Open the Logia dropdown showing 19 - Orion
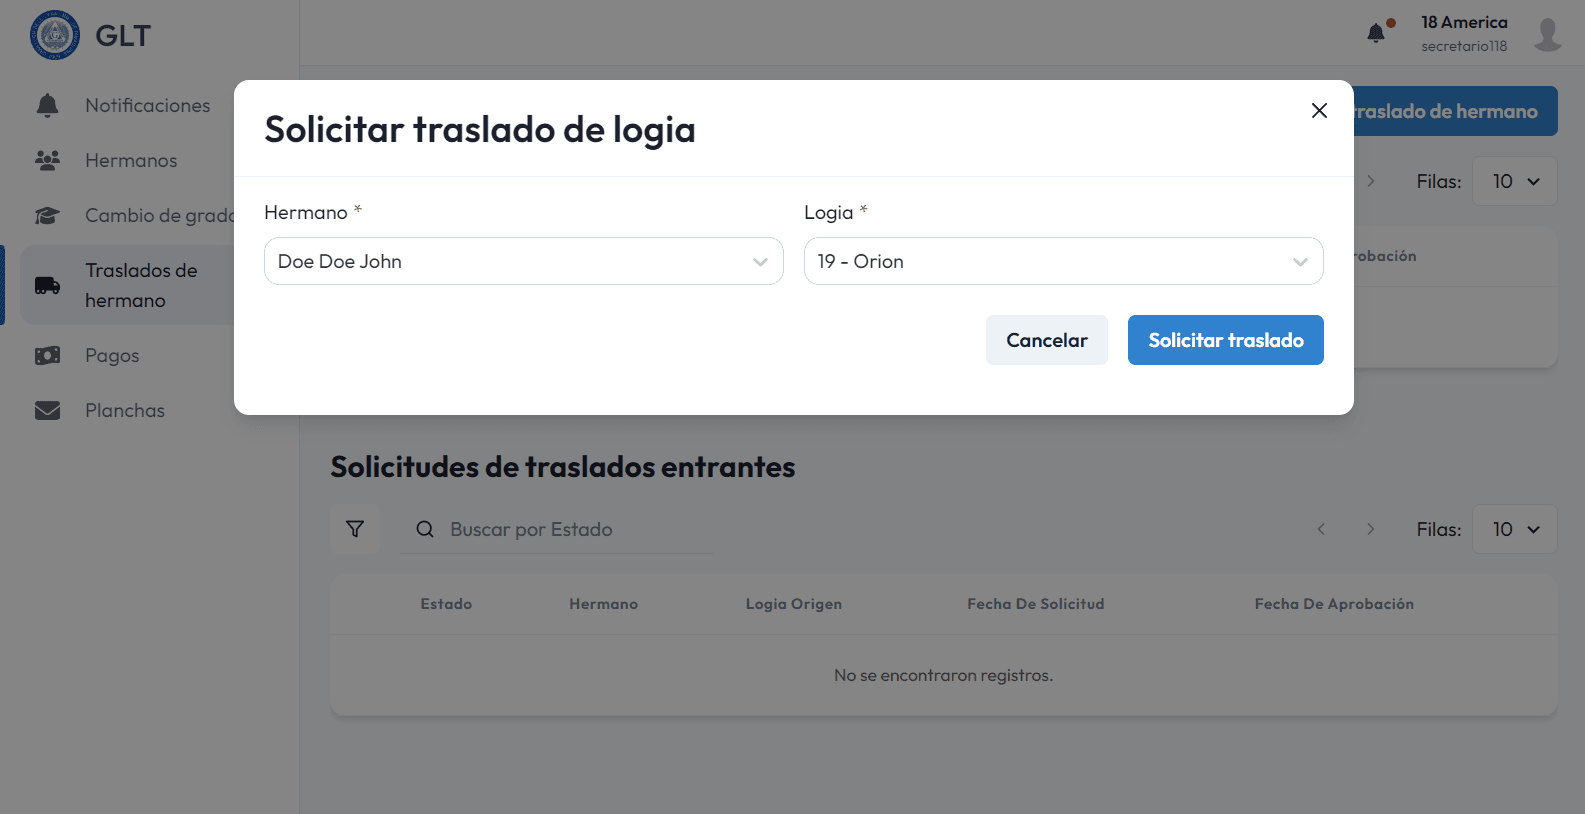The width and height of the screenshot is (1585, 814). pos(1063,261)
